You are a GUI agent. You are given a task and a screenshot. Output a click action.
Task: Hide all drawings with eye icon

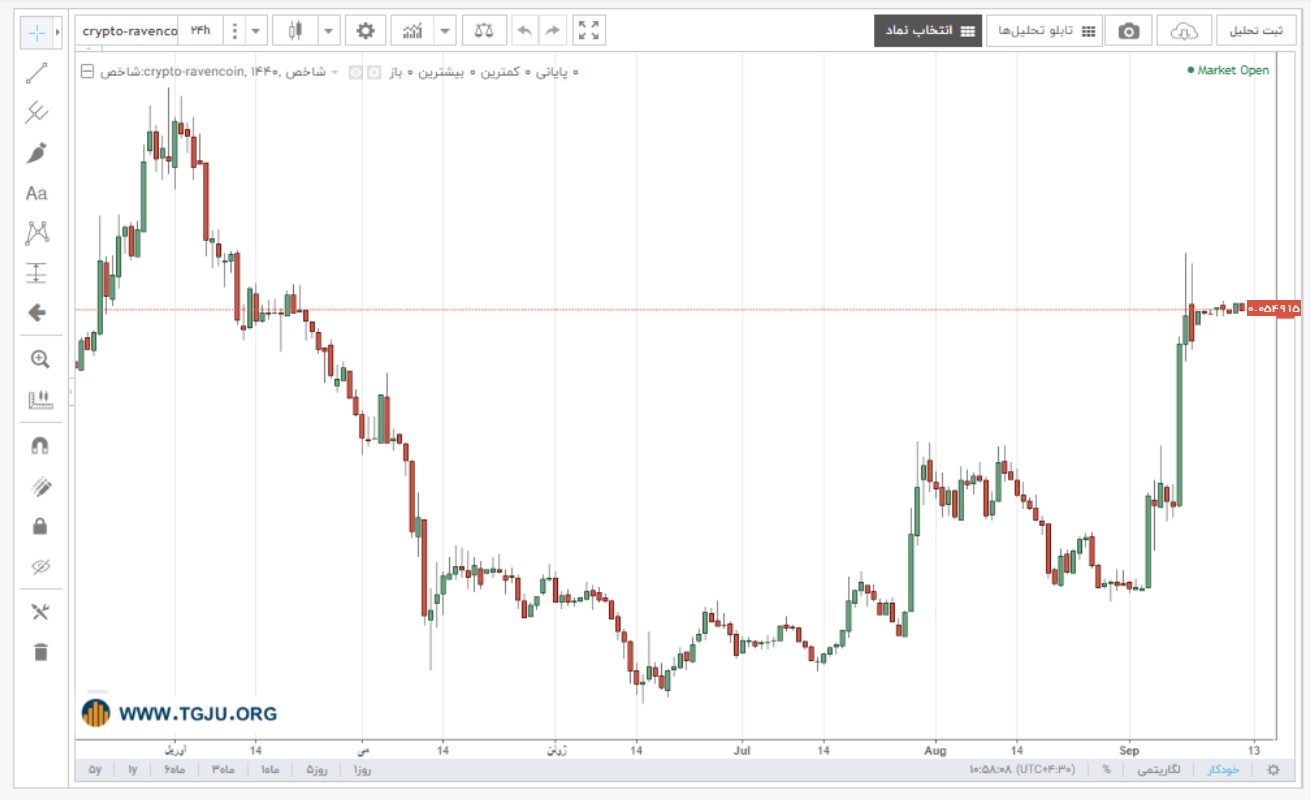40,567
